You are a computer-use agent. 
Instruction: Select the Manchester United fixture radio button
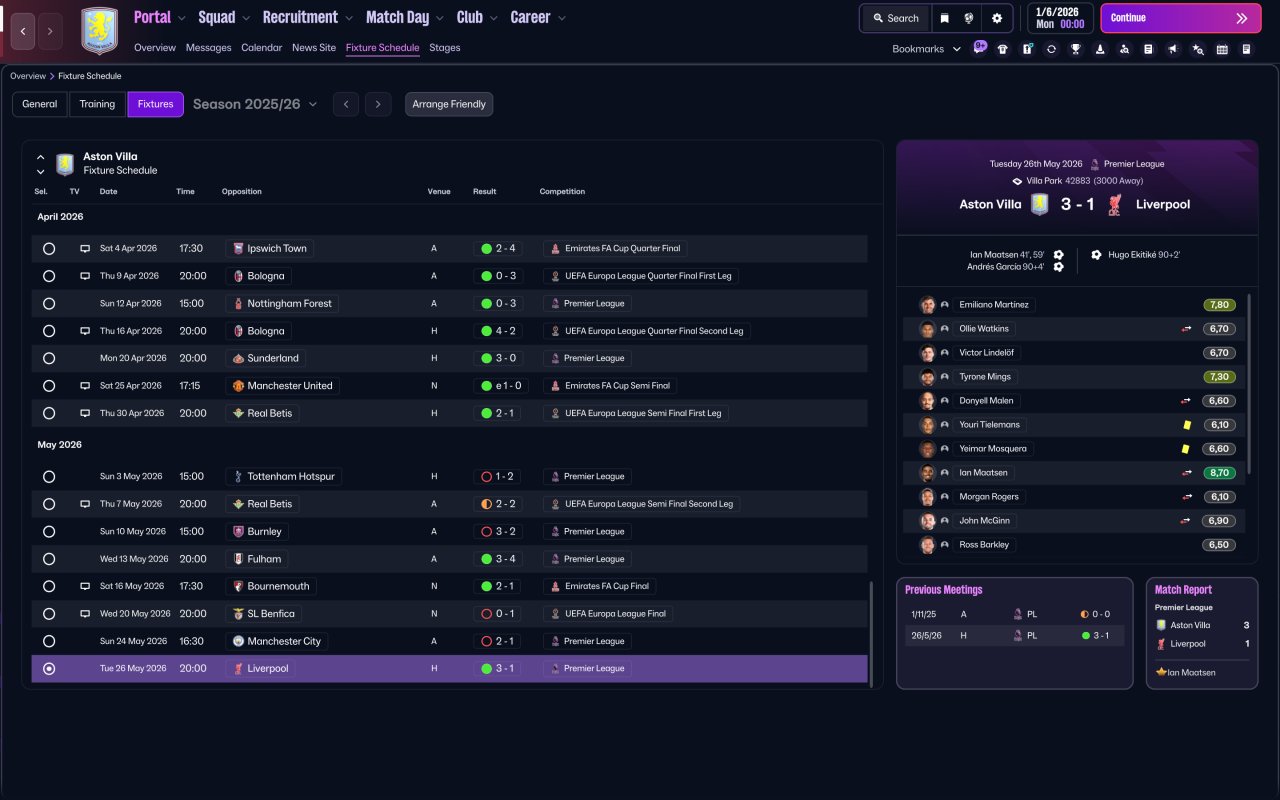coord(49,386)
